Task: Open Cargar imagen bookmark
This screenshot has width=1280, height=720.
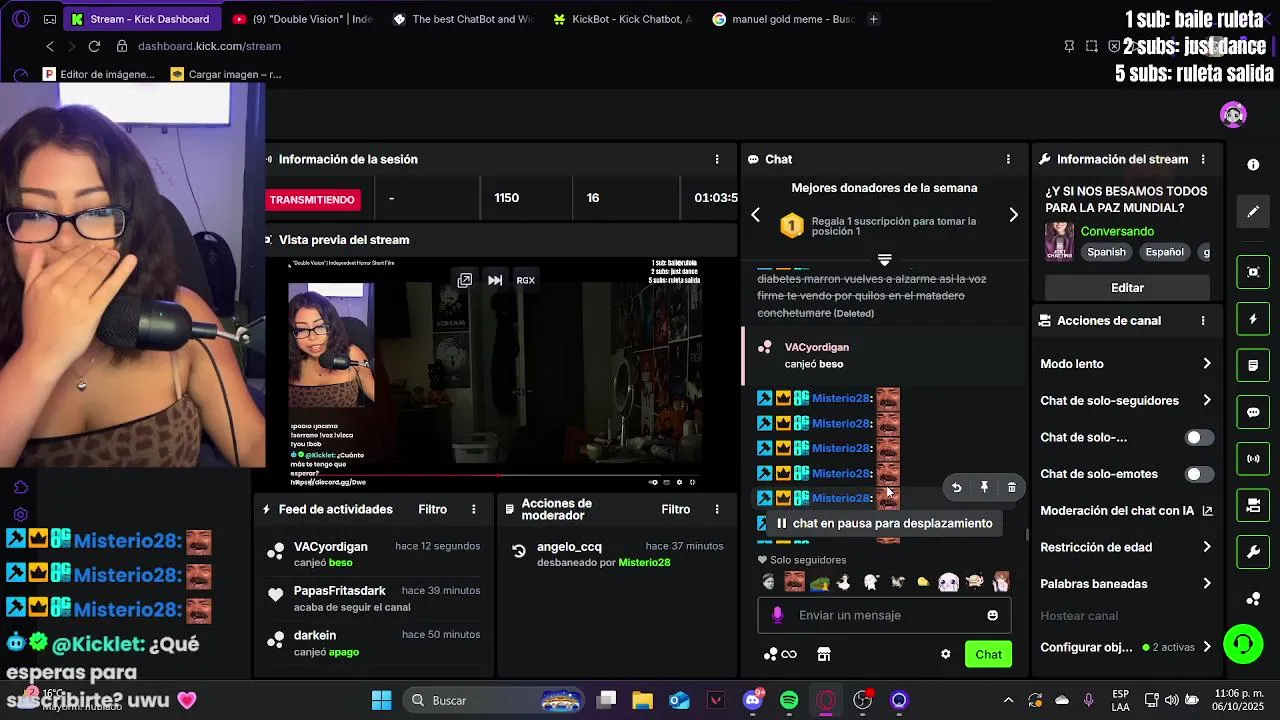Action: click(x=226, y=74)
